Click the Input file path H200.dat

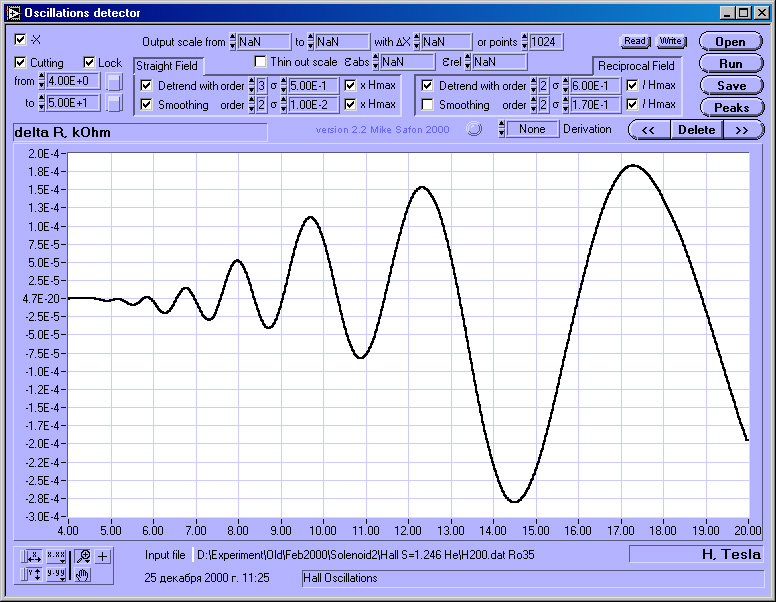click(365, 555)
